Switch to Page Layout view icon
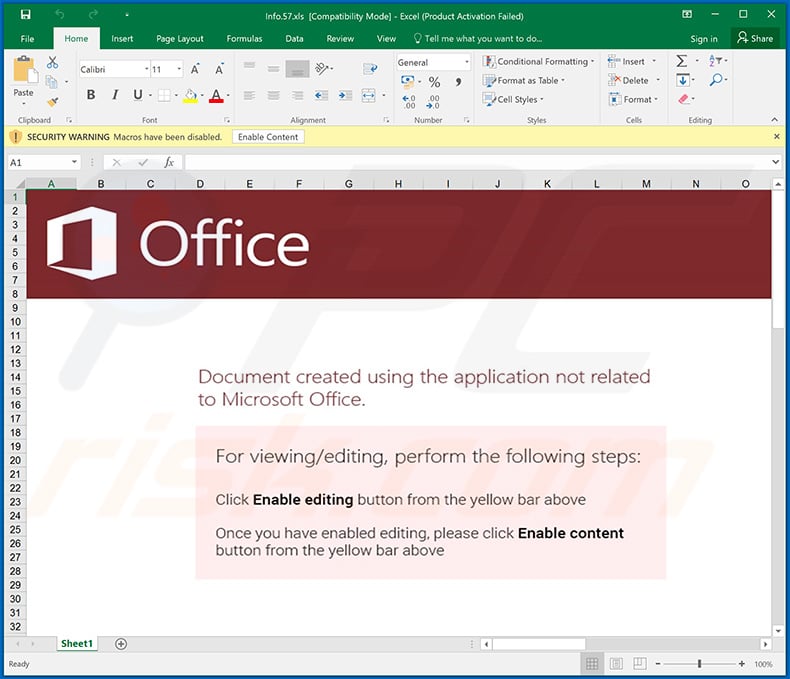Screen dimensions: 790x679 [x=616, y=664]
